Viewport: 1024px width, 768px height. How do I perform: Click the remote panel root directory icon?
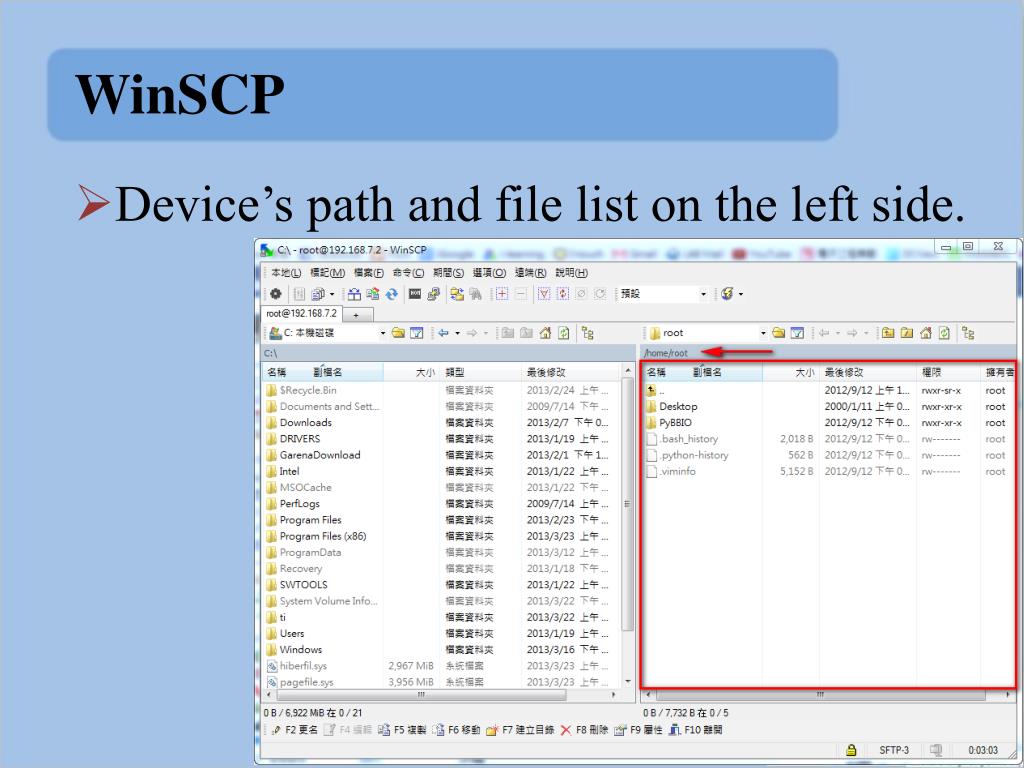click(906, 333)
